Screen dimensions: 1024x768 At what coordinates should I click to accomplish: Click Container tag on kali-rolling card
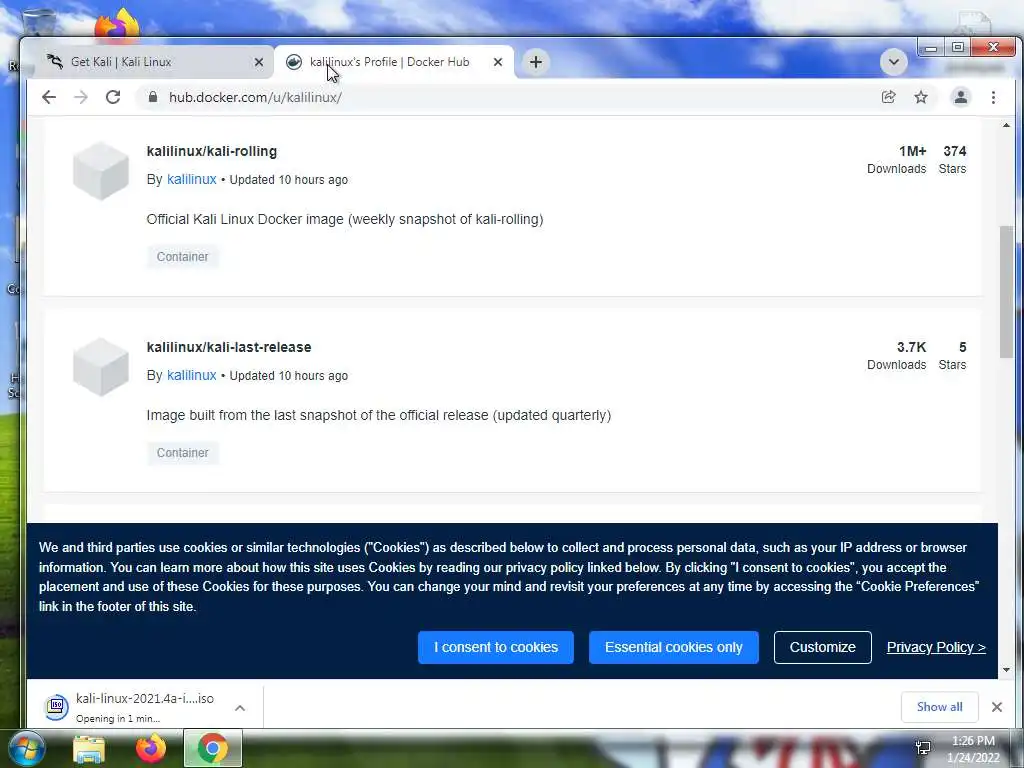tap(182, 257)
